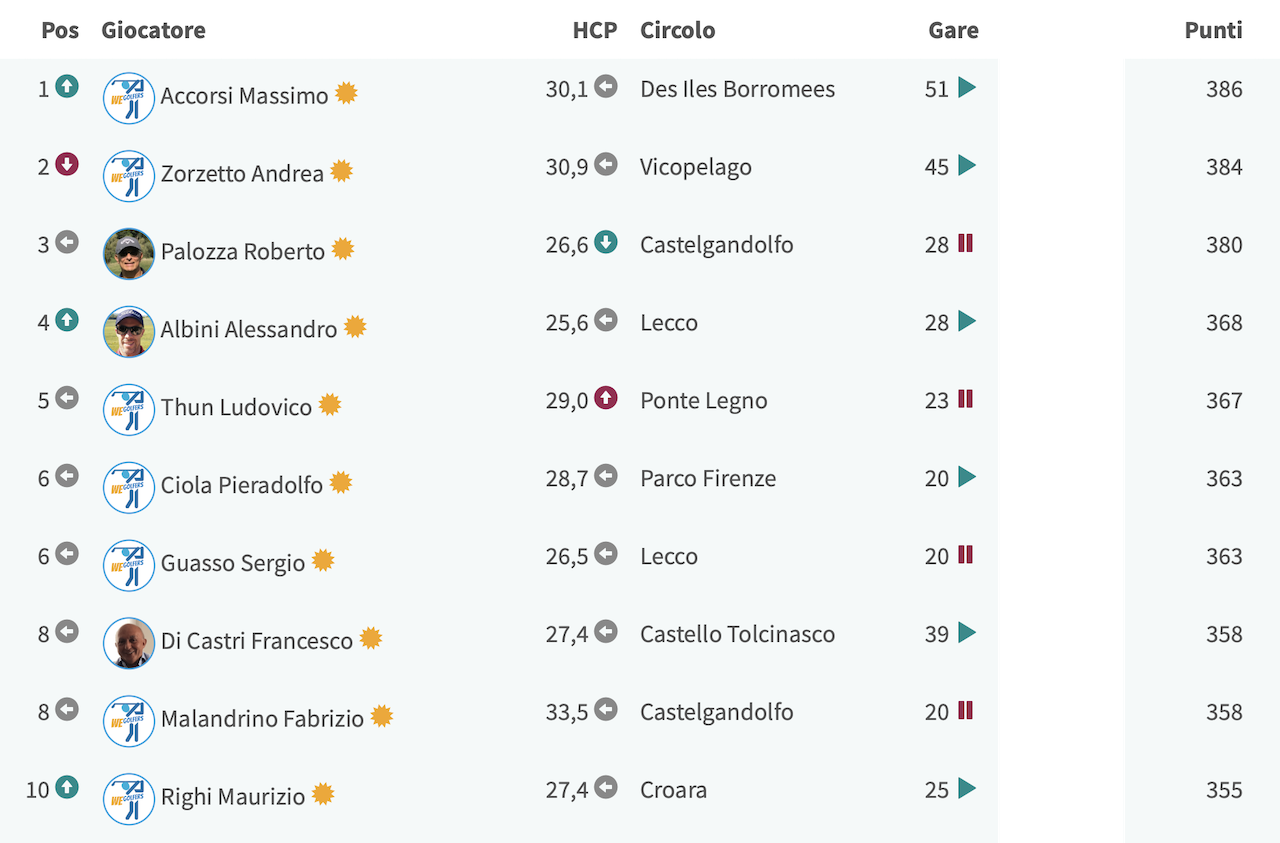This screenshot has height=843, width=1280.
Task: Sort by the Punti column header
Action: (x=1213, y=30)
